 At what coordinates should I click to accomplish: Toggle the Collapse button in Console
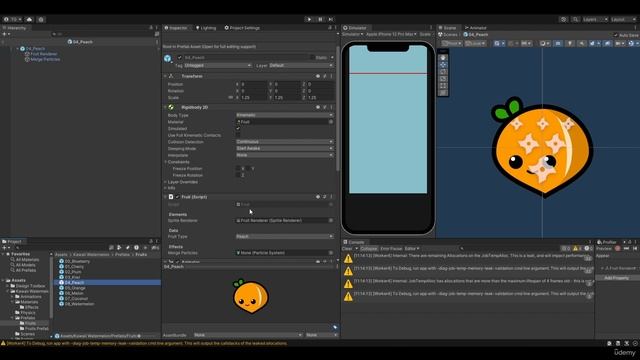click(x=369, y=249)
